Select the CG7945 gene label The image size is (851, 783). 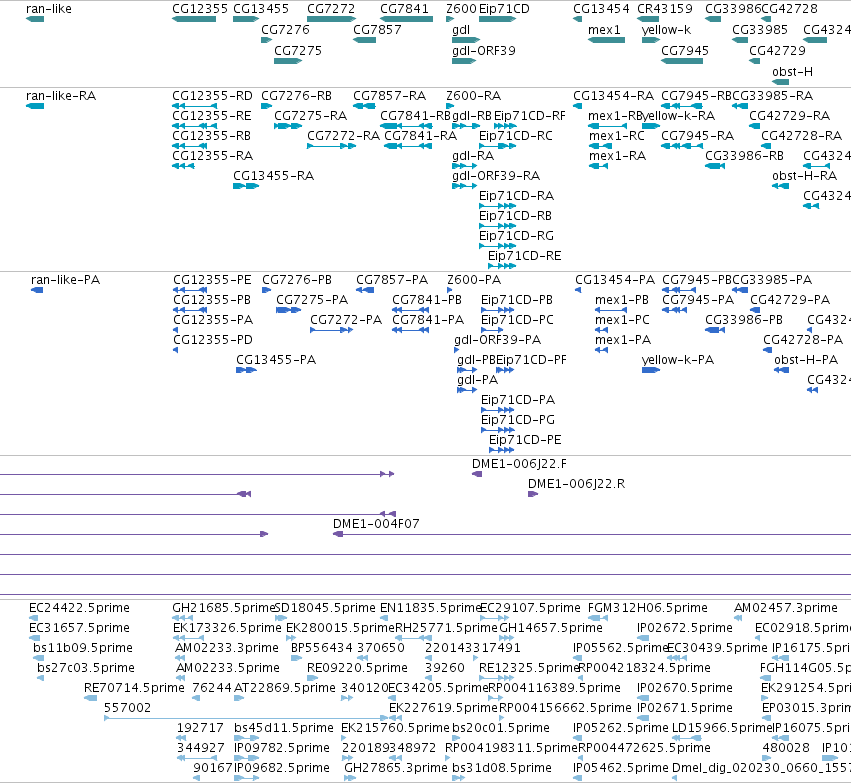coord(685,50)
